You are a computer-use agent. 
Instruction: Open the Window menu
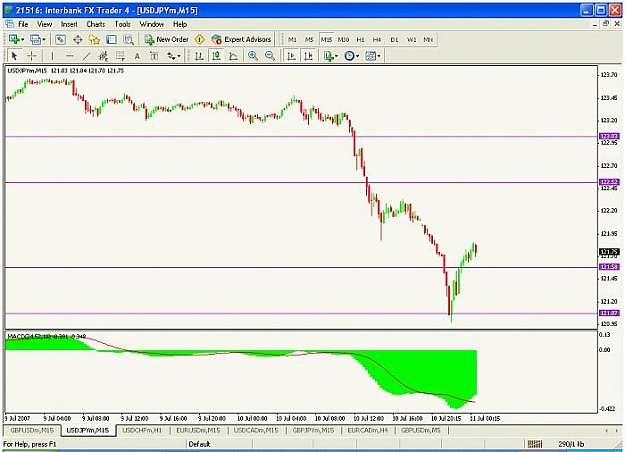[x=151, y=24]
